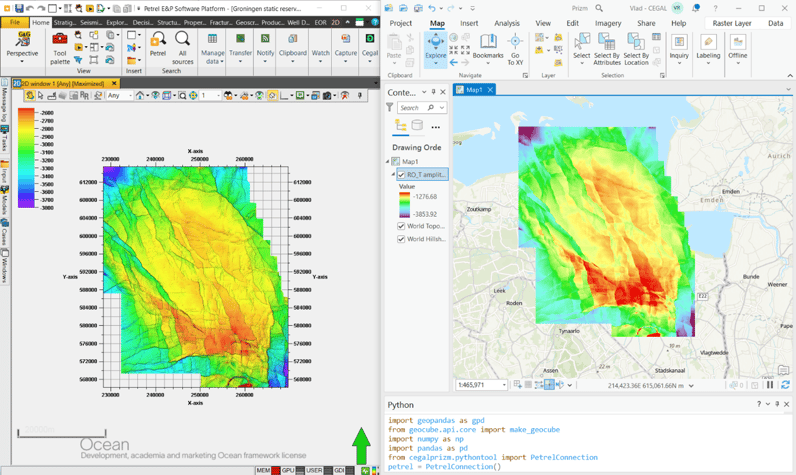Viewport: 796px width, 475px height.
Task: Close the 2D window 1 tab
Action: point(114,83)
